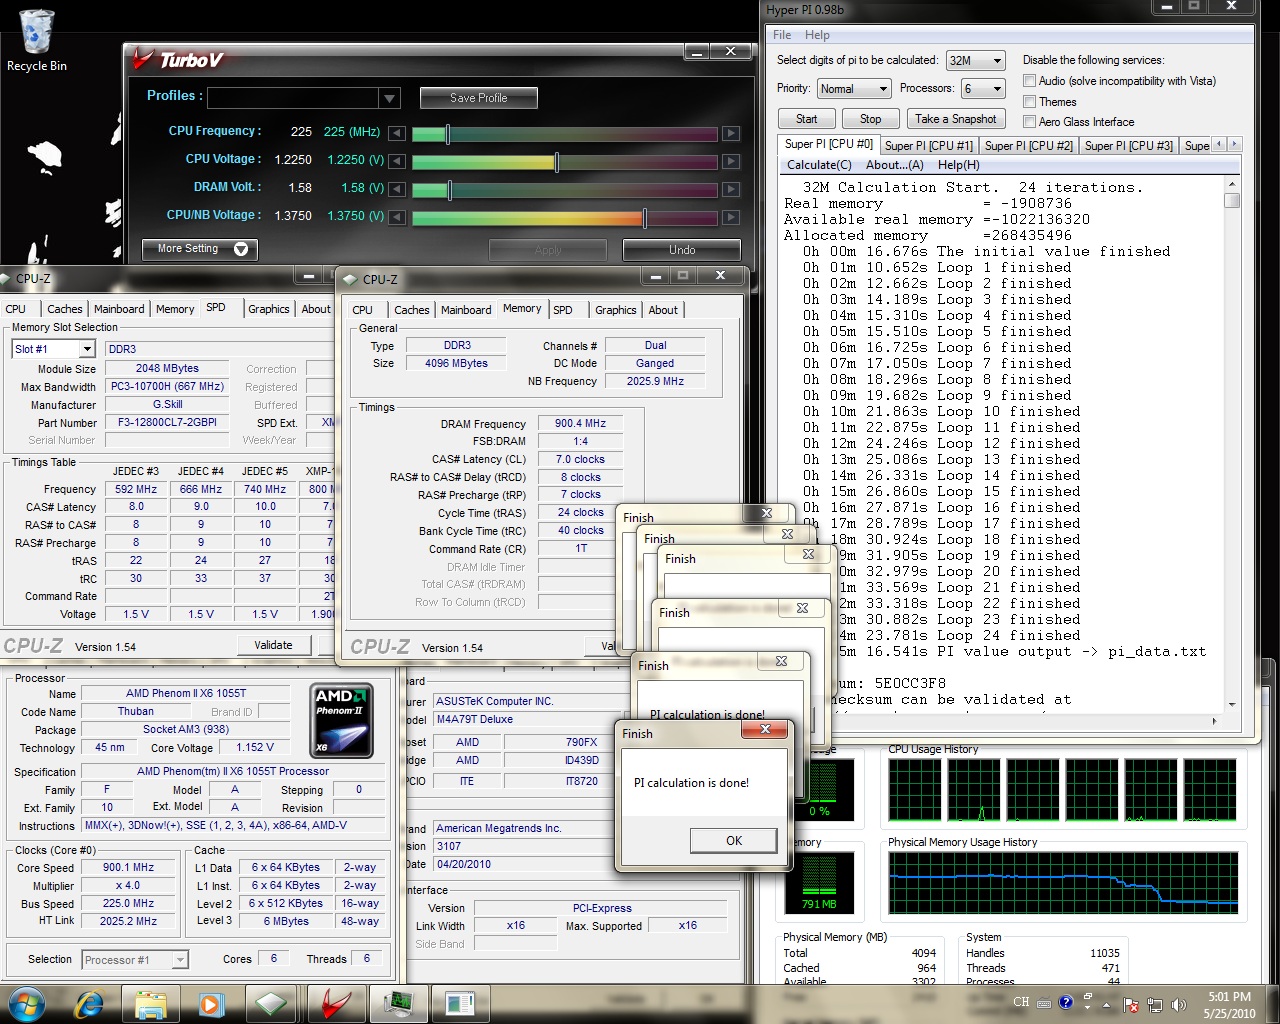This screenshot has width=1280, height=1024.
Task: Enable Aero Glass Interface checkbox
Action: click(x=1029, y=122)
